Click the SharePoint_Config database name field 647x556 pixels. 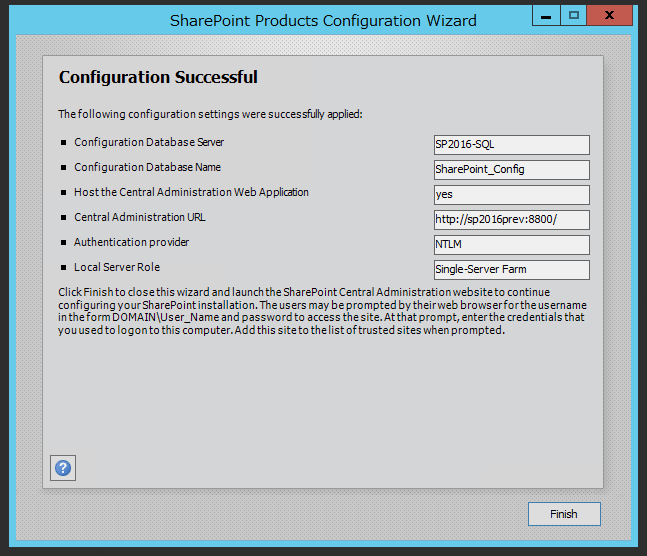512,170
